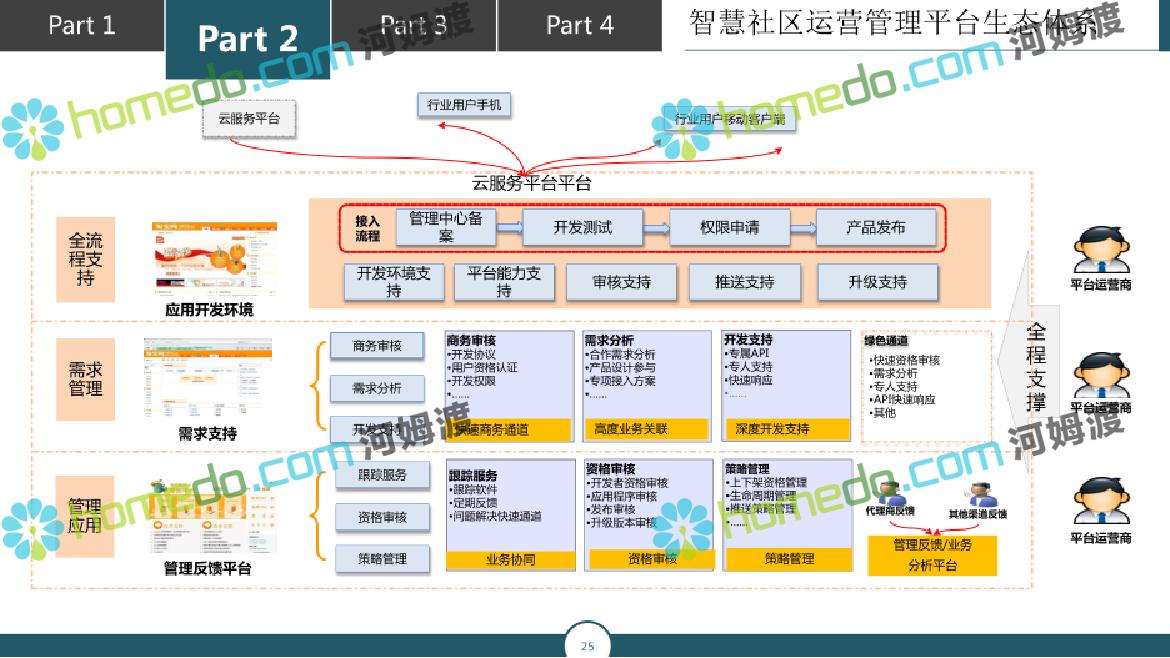Click the 行业用户手机 box

coord(463,105)
